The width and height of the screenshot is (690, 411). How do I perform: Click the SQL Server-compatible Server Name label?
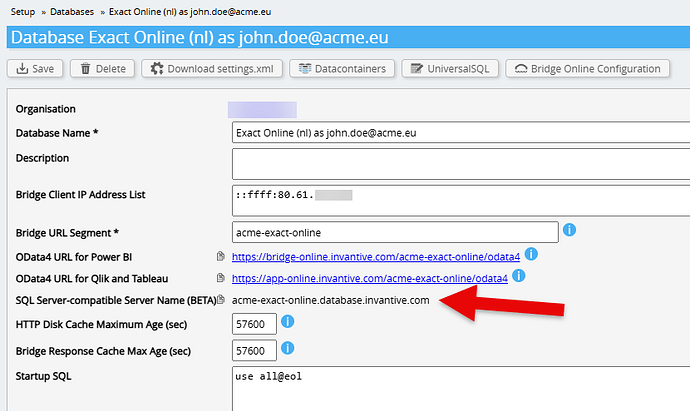[116, 300]
